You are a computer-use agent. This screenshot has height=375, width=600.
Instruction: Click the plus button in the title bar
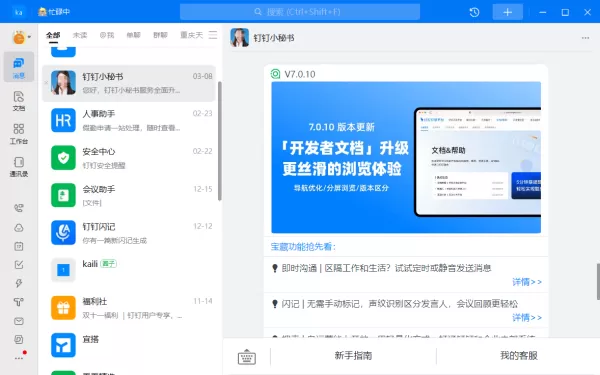coord(507,12)
